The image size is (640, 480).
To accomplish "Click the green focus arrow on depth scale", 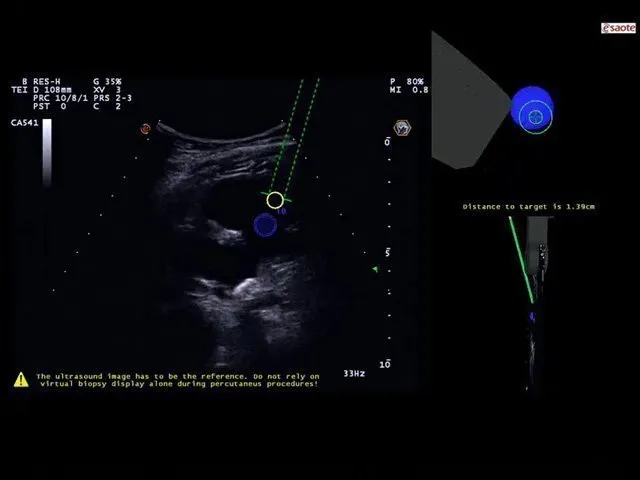I will pos(375,269).
